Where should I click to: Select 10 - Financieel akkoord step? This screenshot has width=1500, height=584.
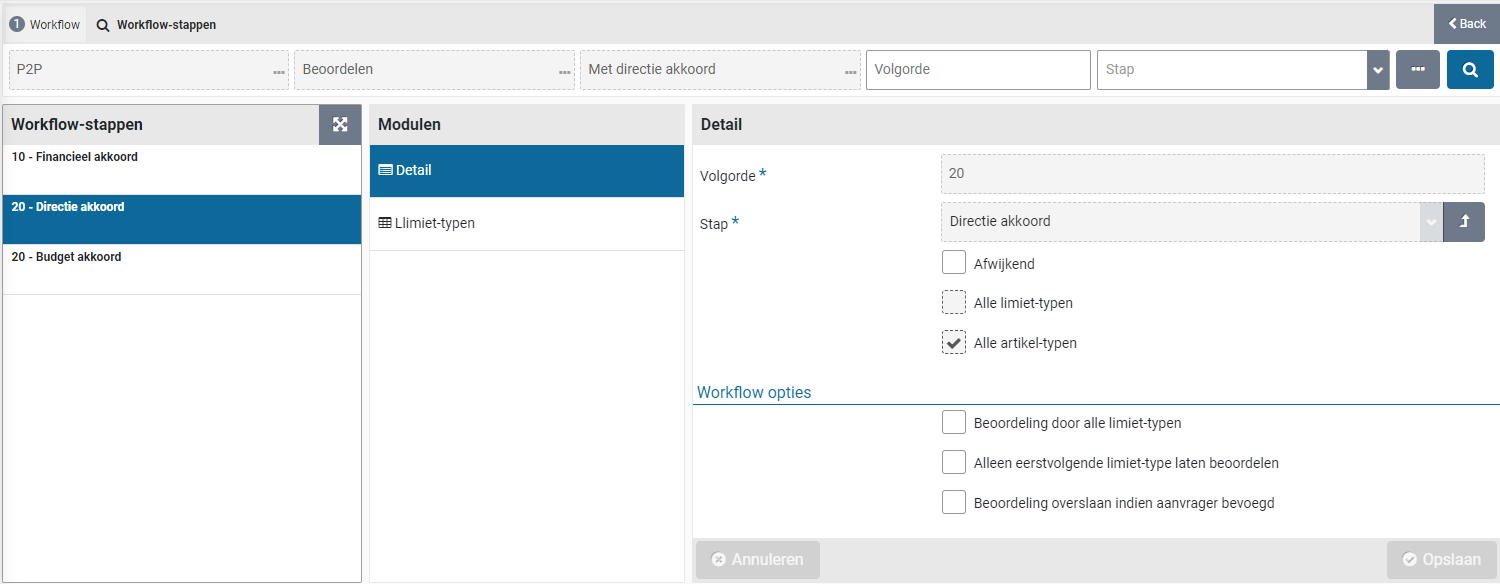click(181, 169)
